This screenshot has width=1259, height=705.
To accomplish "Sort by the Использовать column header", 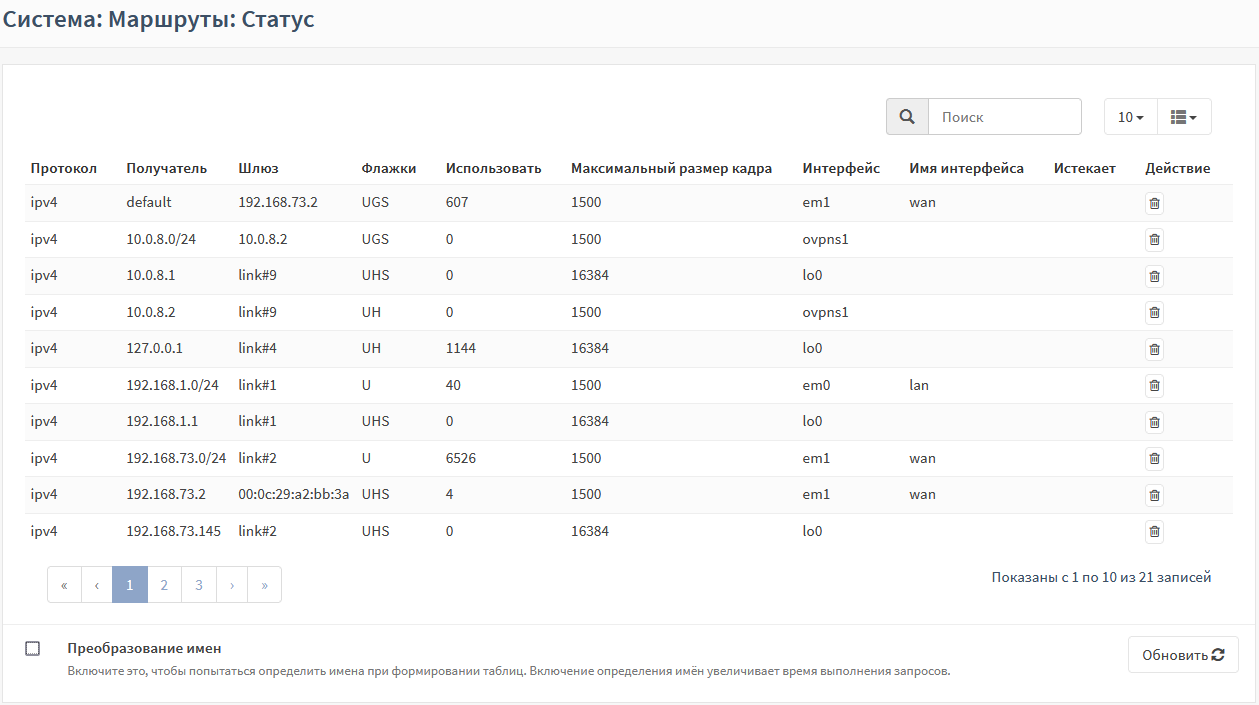I will (x=494, y=168).
